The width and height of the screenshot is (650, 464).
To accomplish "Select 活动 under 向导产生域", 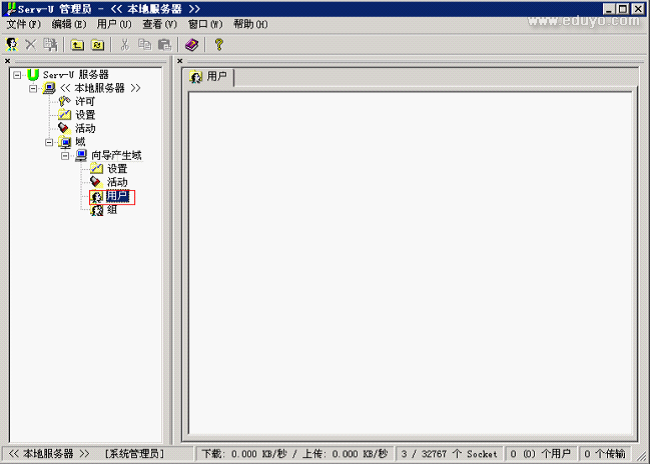I will (x=117, y=182).
